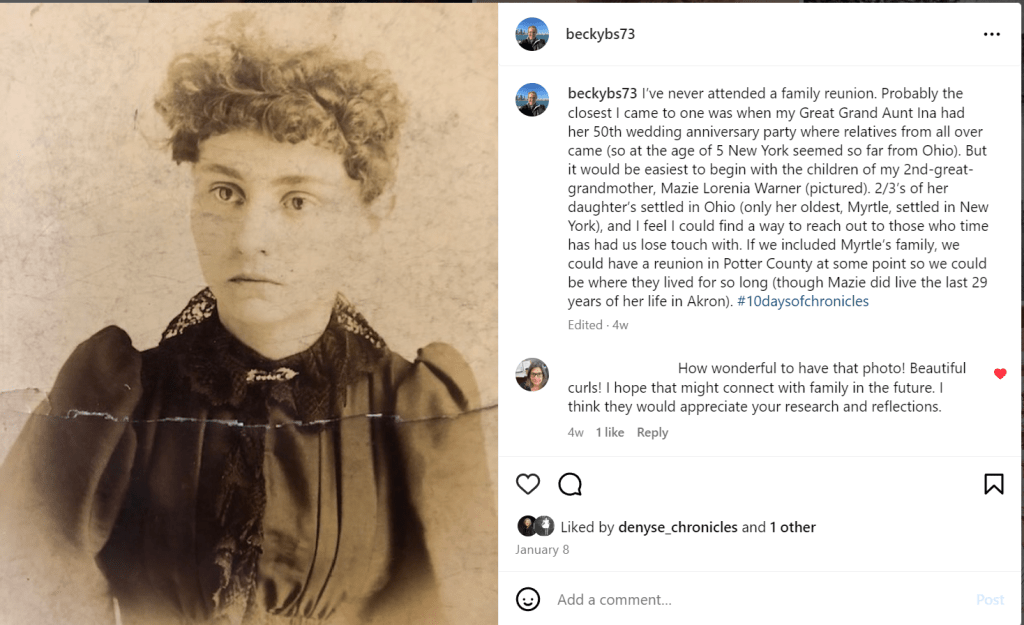
Task: Focus the Add a comment field
Action: (761, 600)
